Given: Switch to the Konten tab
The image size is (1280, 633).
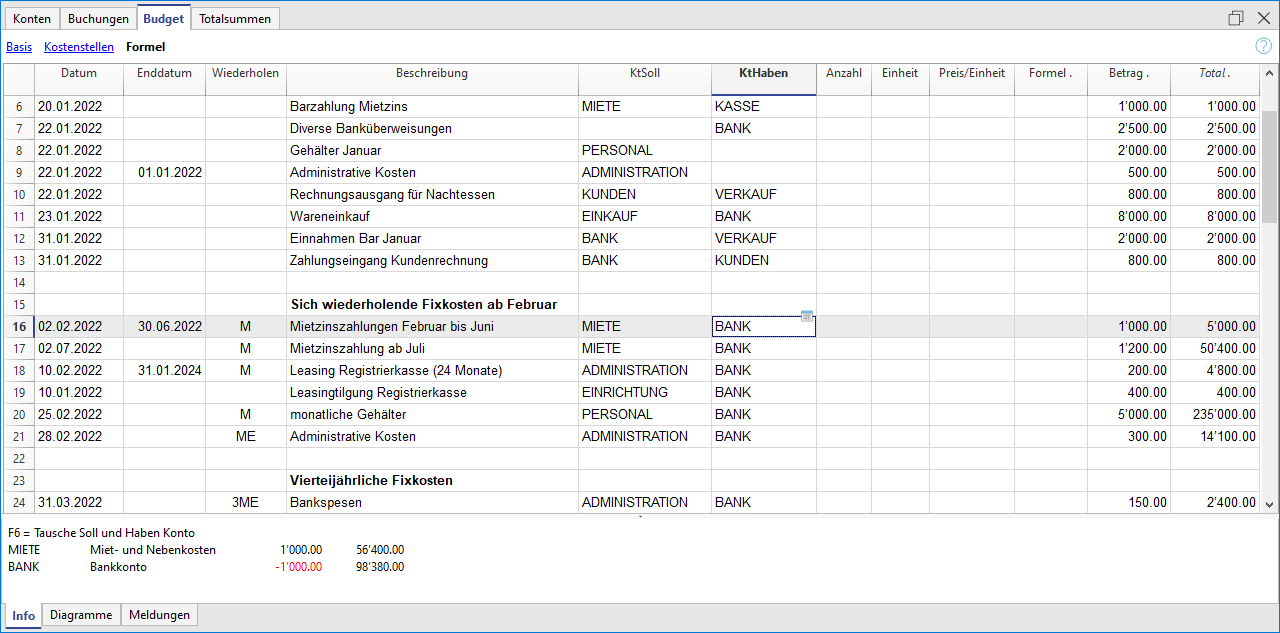Looking at the screenshot, I should [x=32, y=19].
